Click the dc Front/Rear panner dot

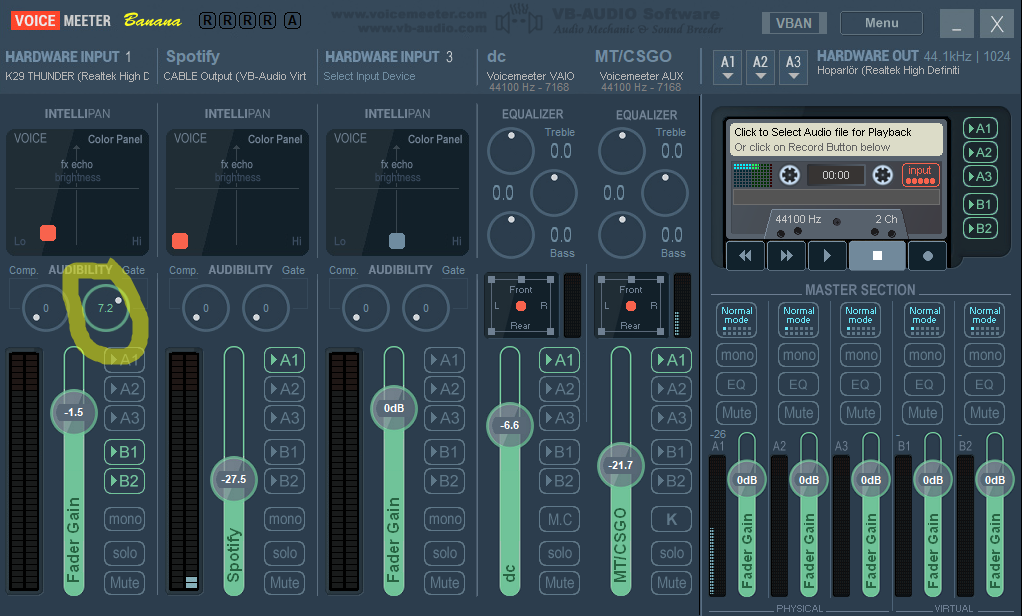pyautogui.click(x=521, y=306)
